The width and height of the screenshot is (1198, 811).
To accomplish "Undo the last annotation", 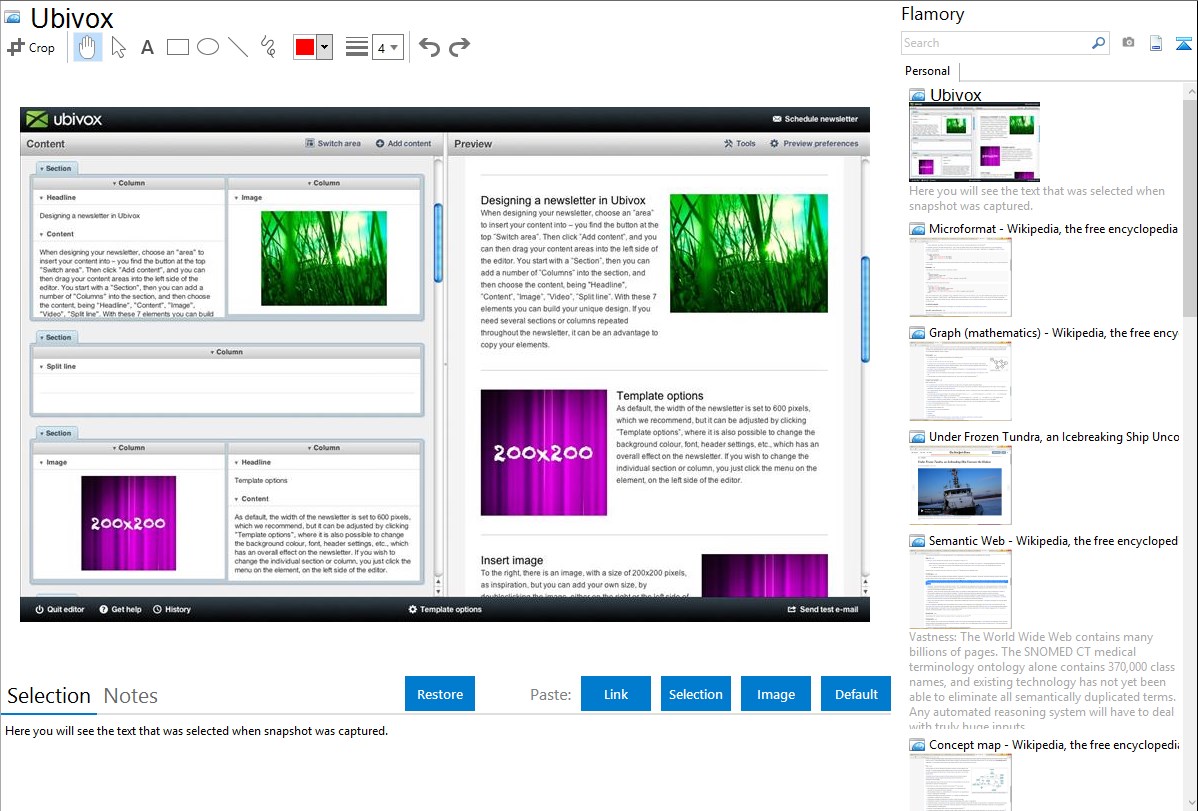I will click(x=429, y=47).
